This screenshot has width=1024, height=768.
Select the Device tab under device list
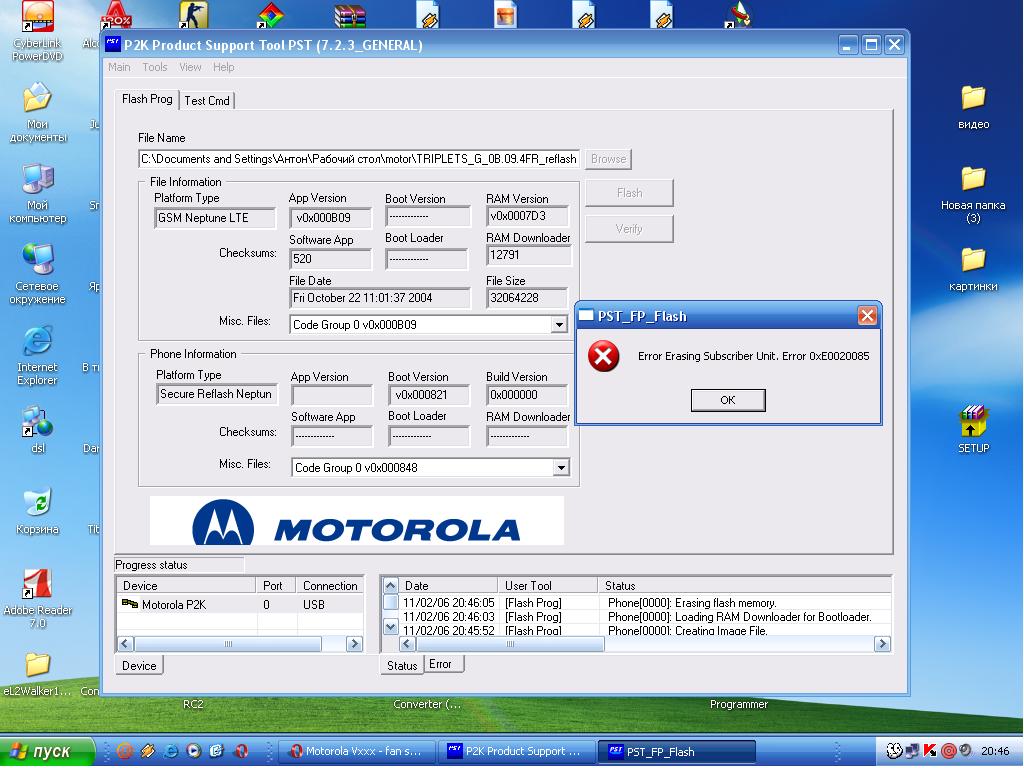[x=139, y=665]
